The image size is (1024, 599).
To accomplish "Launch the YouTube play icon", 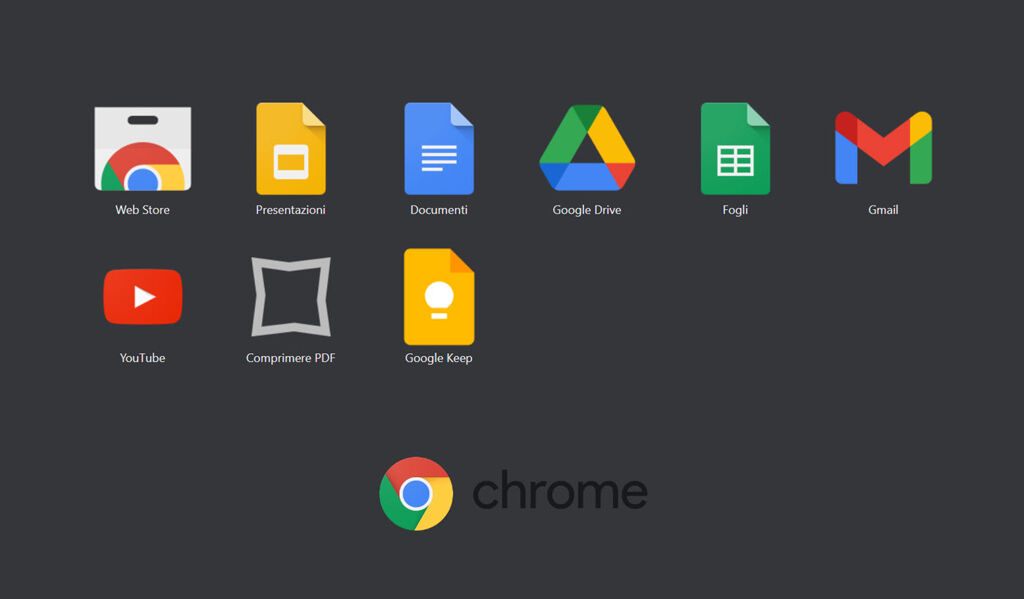I will point(143,297).
